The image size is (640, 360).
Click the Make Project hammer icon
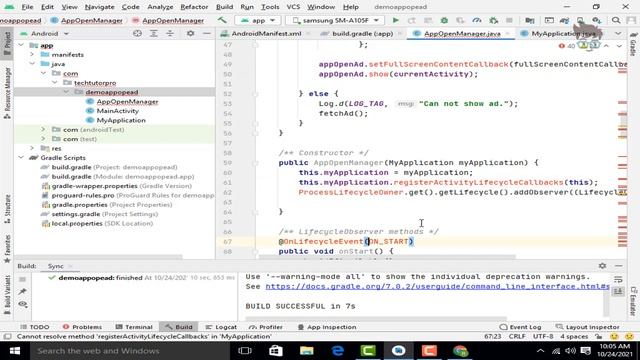point(222,20)
